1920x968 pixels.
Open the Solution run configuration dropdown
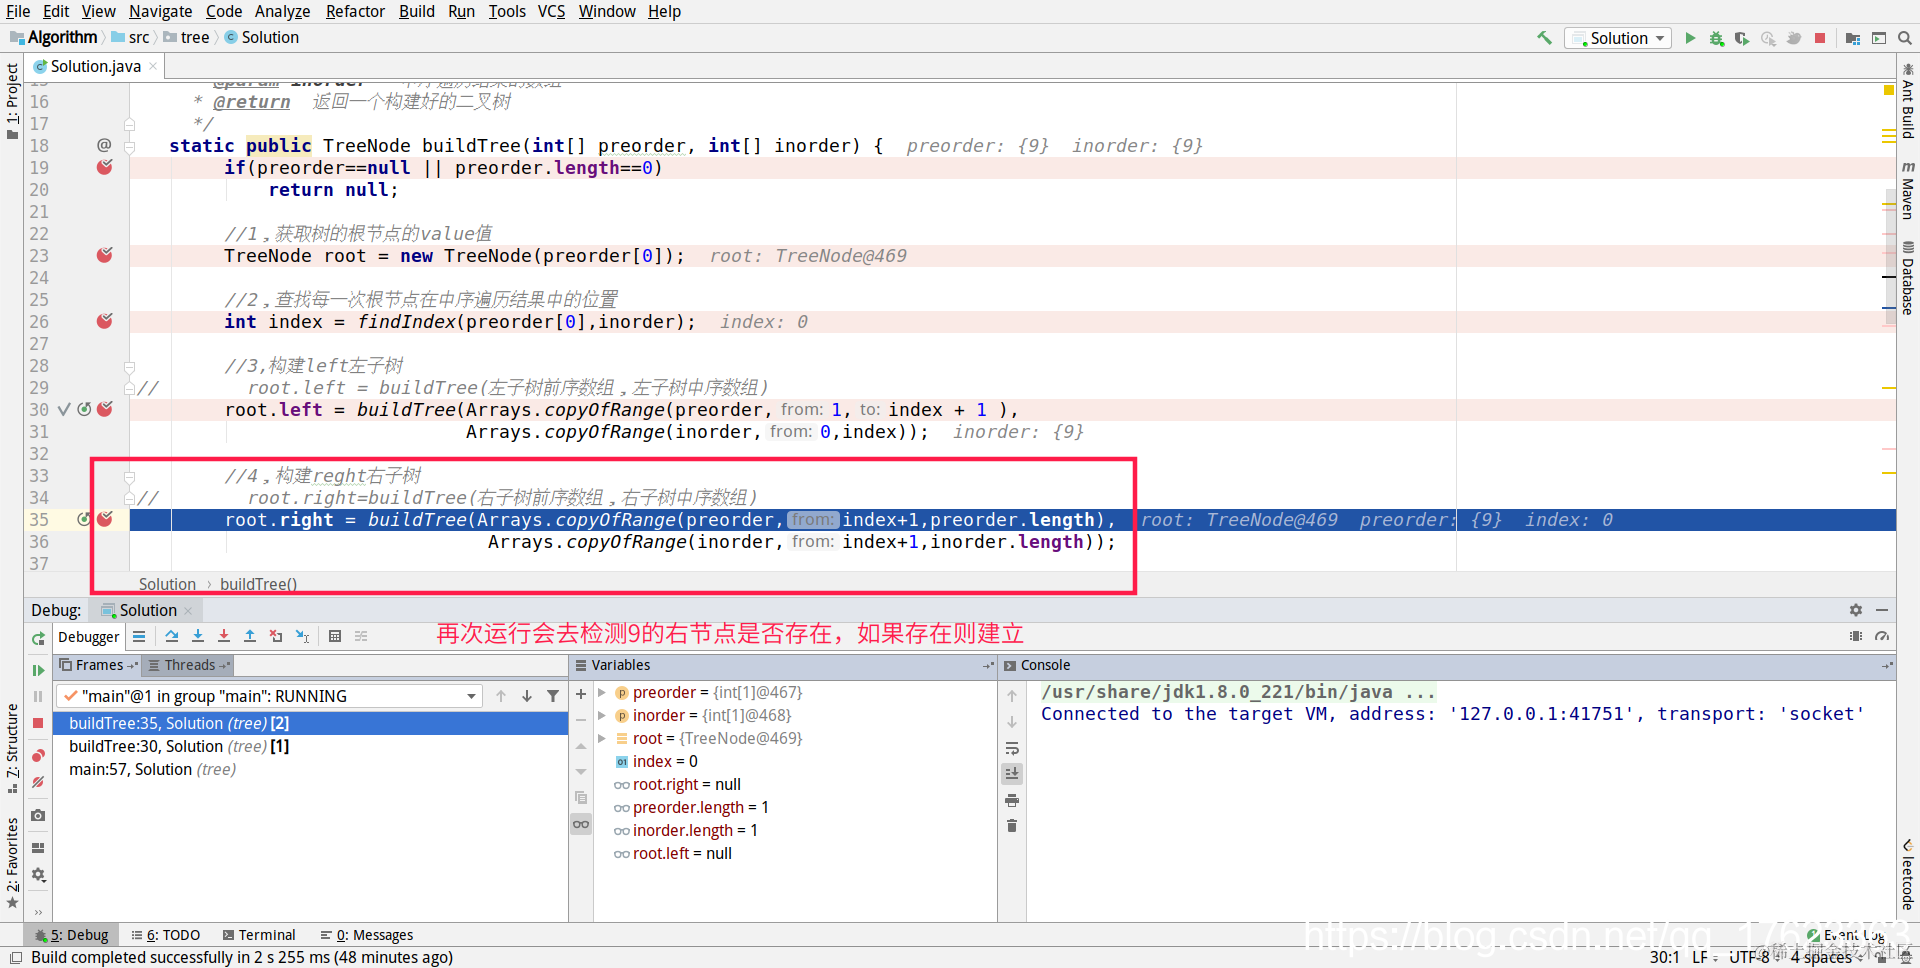[1620, 38]
